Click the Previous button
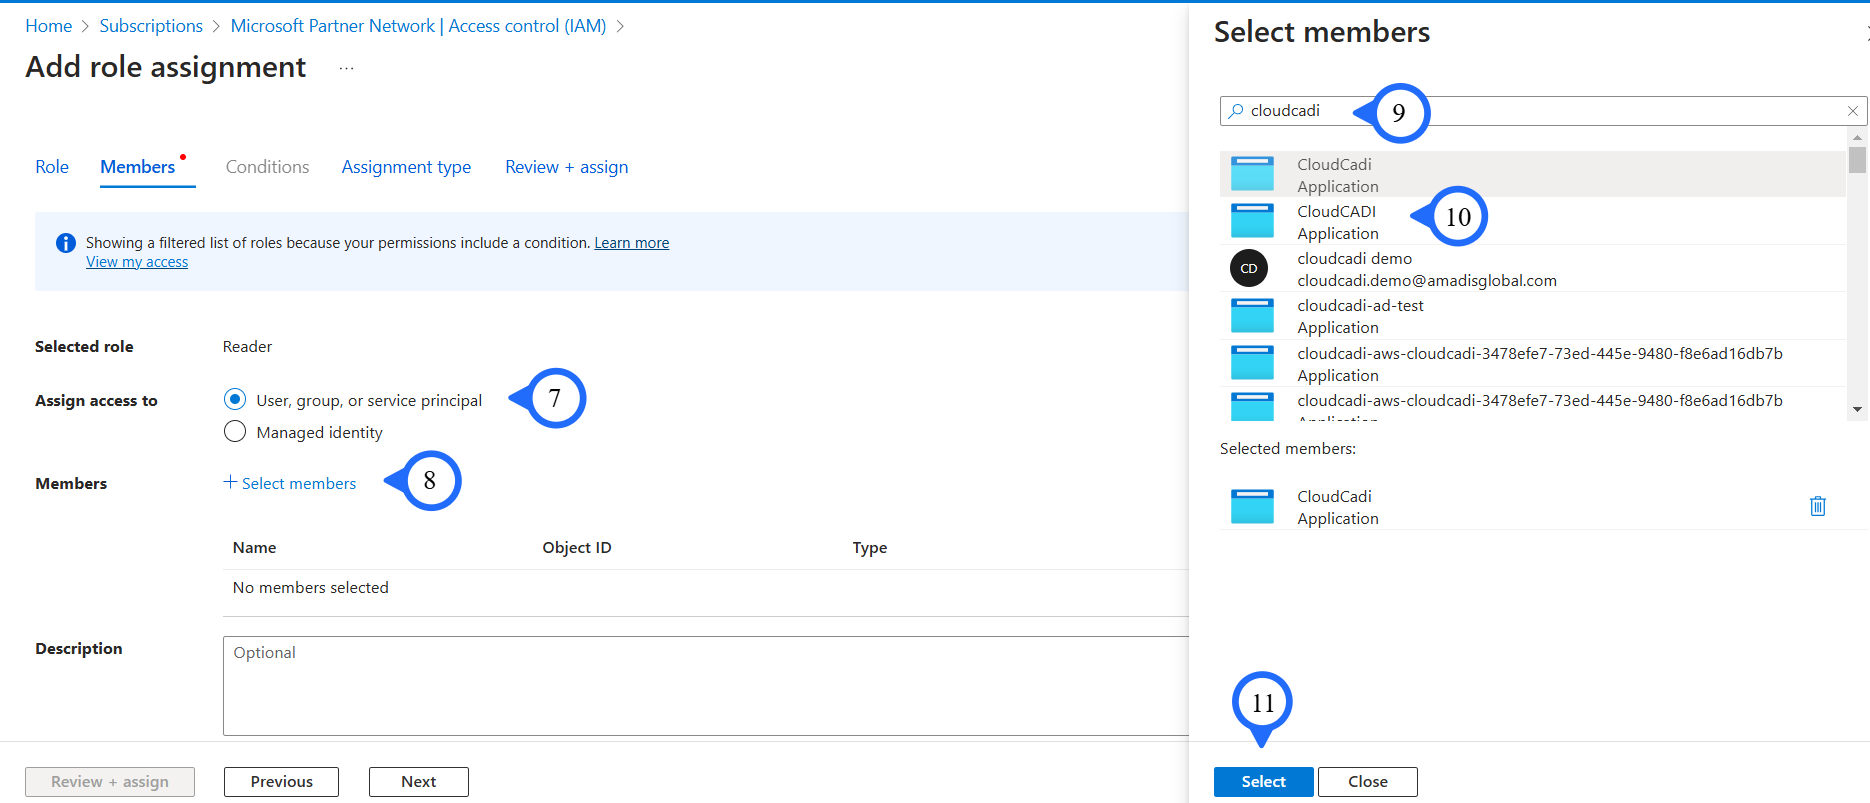This screenshot has width=1870, height=803. (x=281, y=782)
